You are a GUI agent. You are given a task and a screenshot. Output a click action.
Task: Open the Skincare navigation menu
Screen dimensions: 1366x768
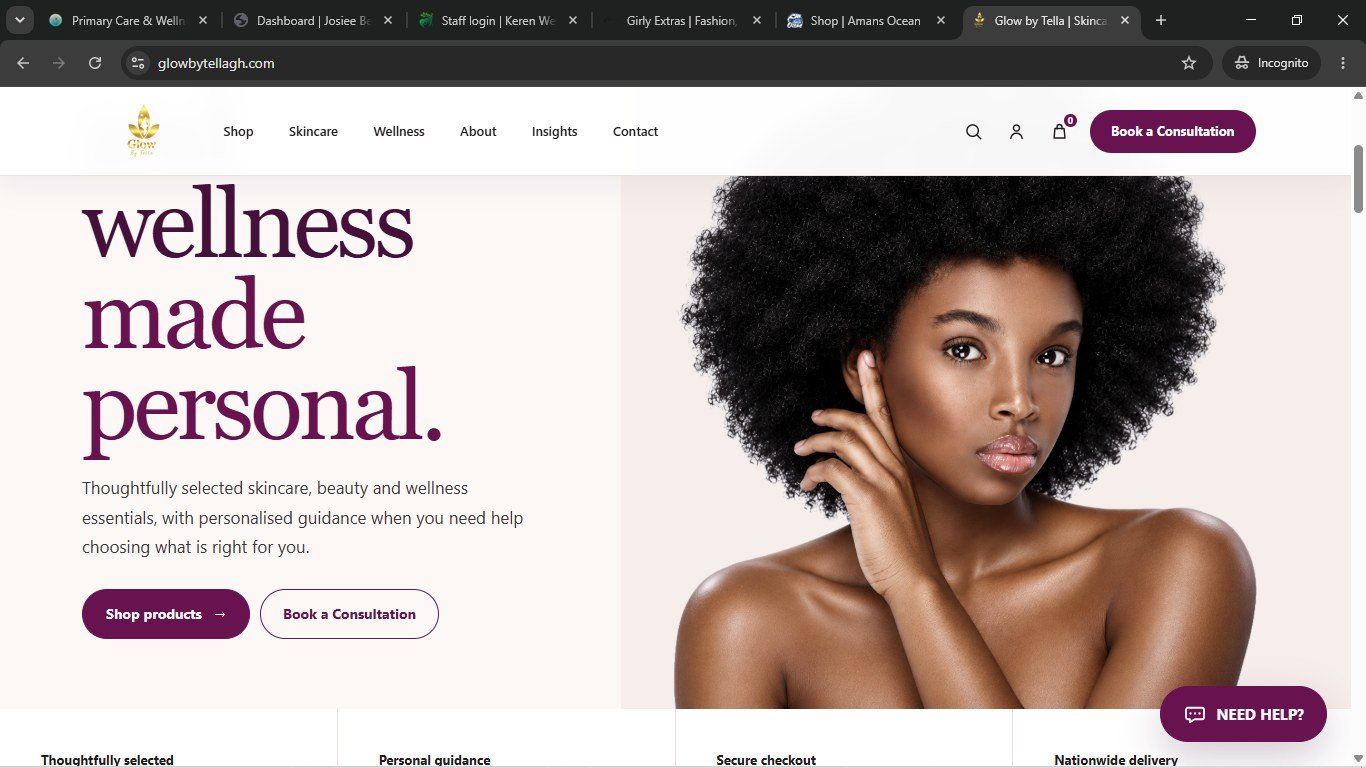point(313,132)
